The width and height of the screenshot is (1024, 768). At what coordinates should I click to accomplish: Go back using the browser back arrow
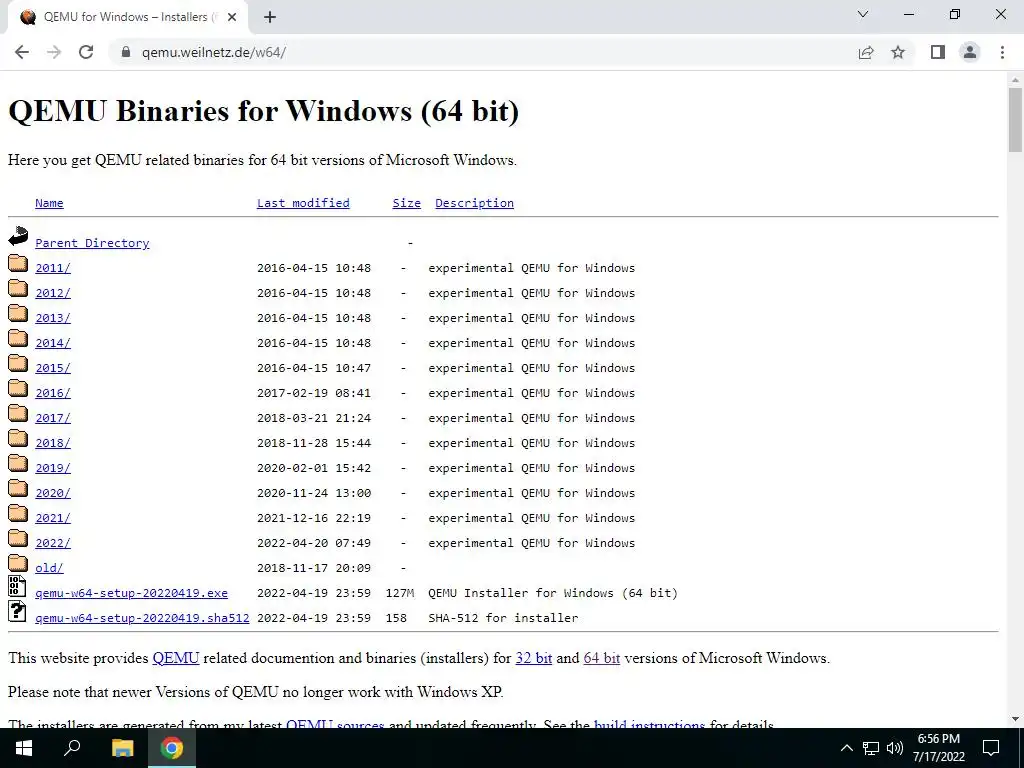pyautogui.click(x=22, y=52)
